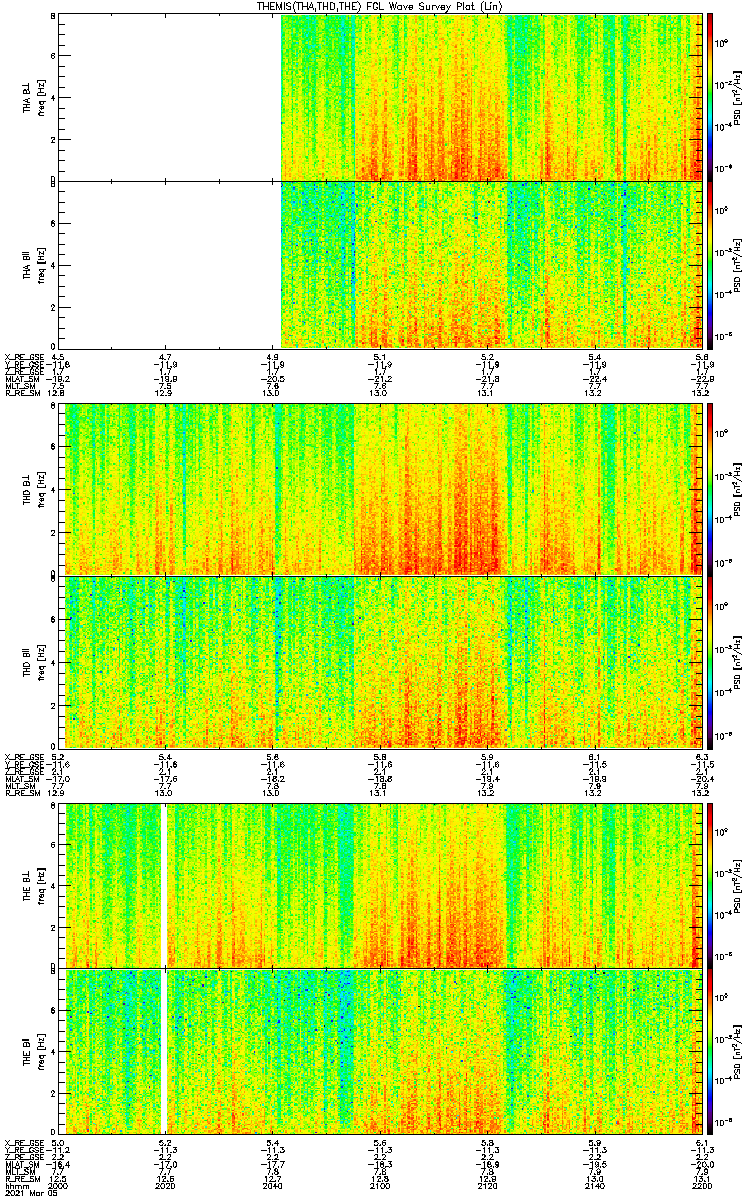The width and height of the screenshot is (750, 1200).
Task: Click X_RE_GSE value 5.6 under THD panels
Action: pyautogui.click(x=273, y=755)
